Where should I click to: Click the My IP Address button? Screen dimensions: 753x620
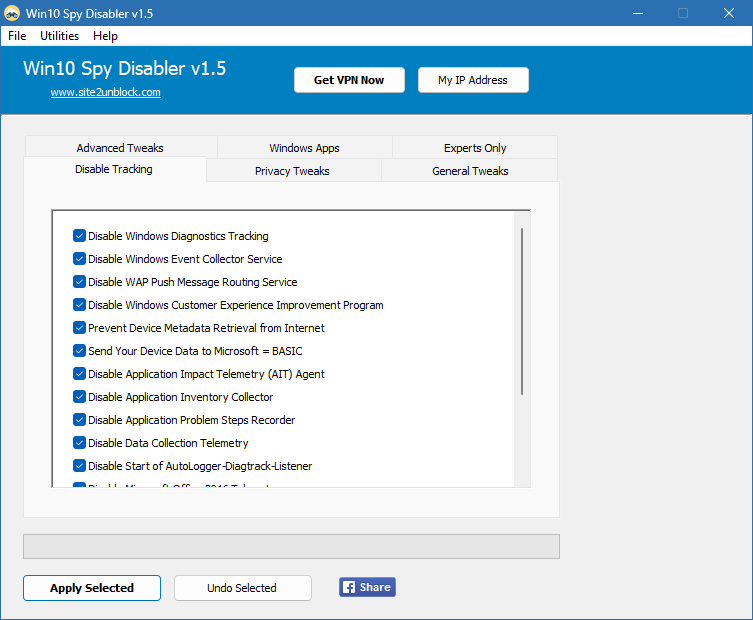coord(473,80)
